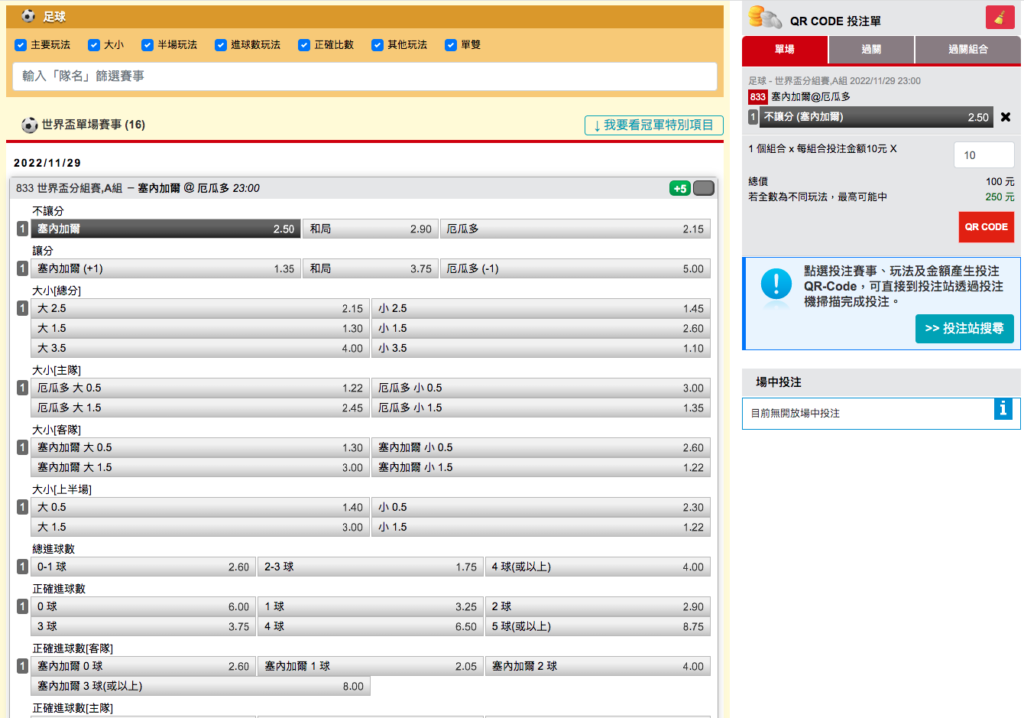Click the 隊名 filter input field

tap(364, 76)
